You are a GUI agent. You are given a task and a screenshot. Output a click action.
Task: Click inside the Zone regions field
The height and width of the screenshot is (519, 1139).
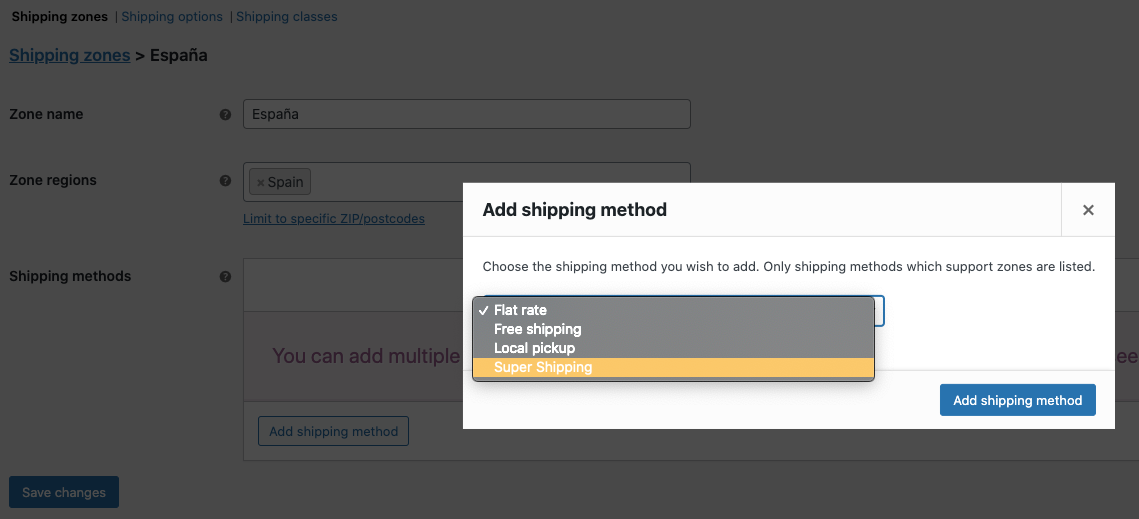click(x=466, y=182)
